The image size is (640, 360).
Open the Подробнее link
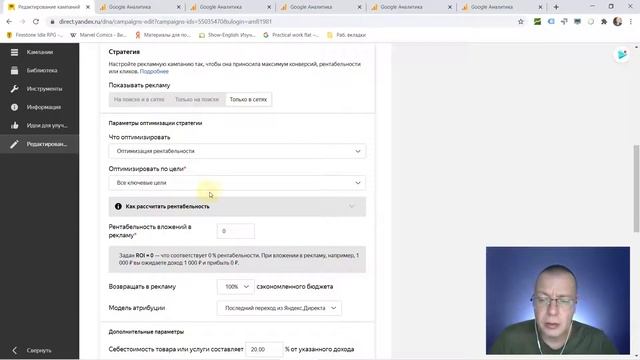tap(154, 71)
